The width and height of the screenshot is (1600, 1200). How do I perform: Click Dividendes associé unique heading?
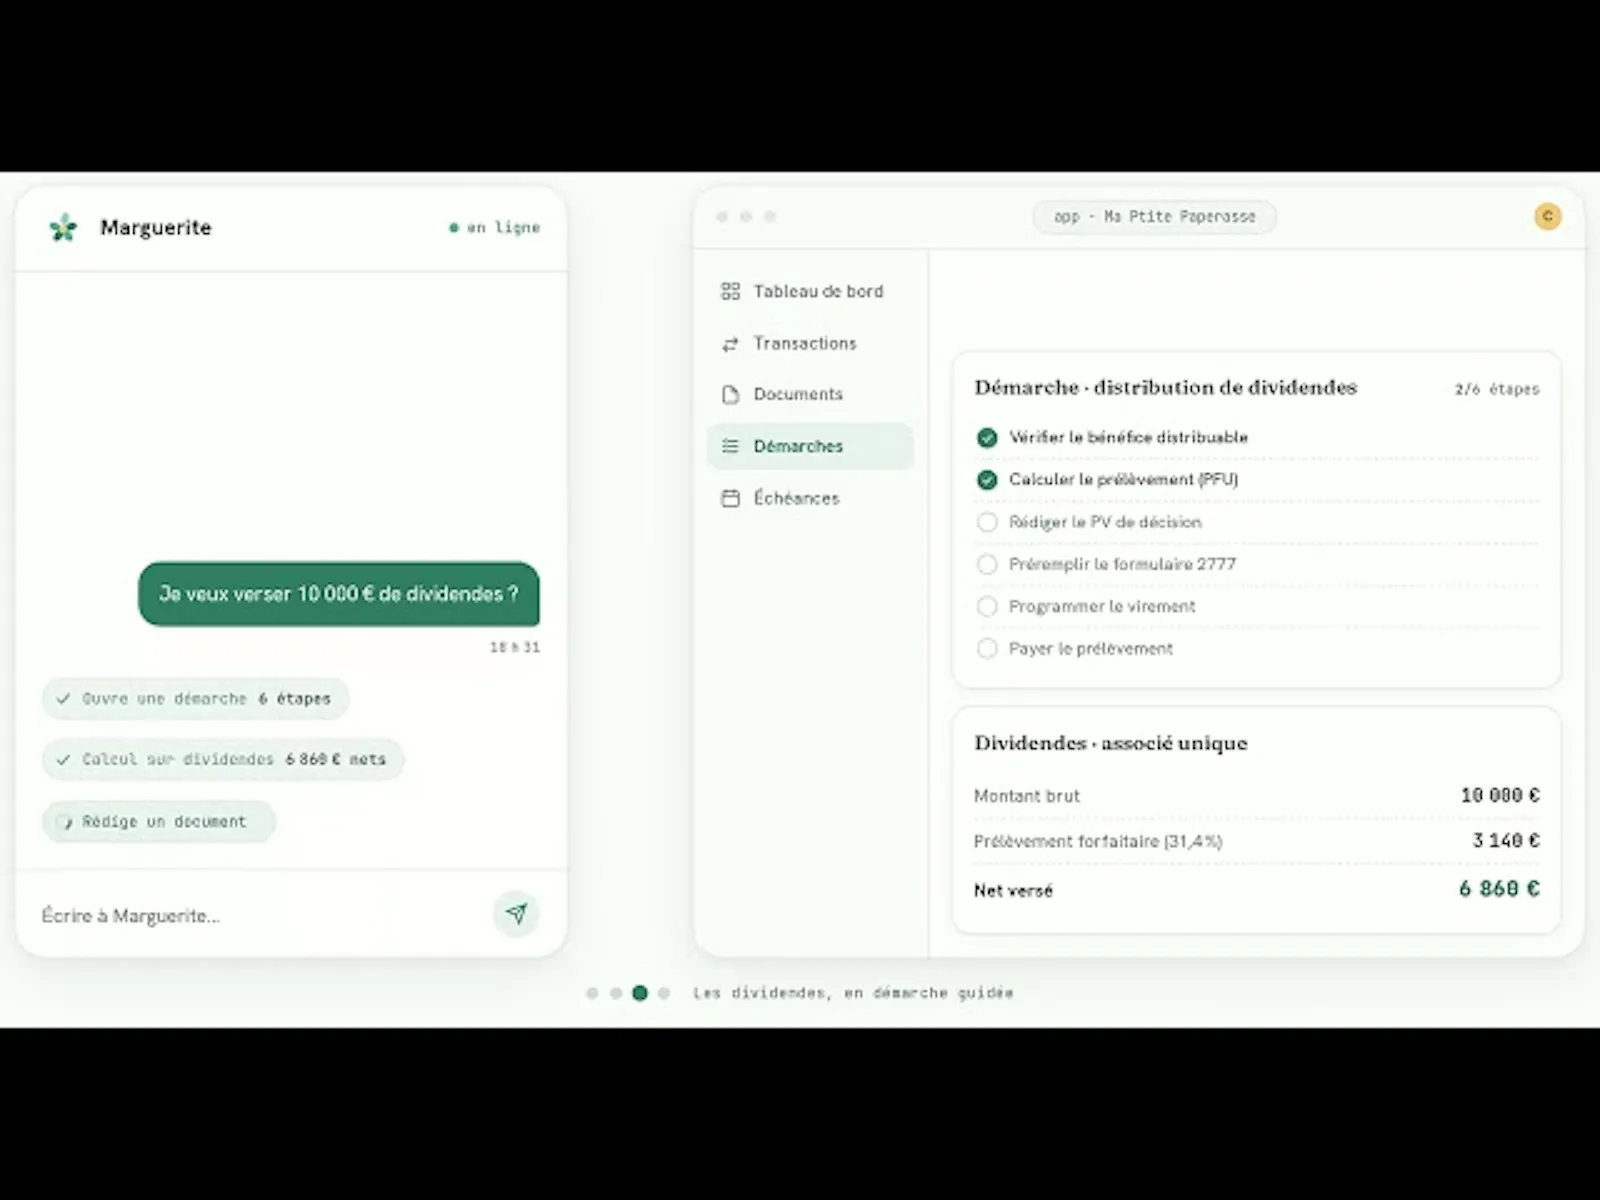1111,743
